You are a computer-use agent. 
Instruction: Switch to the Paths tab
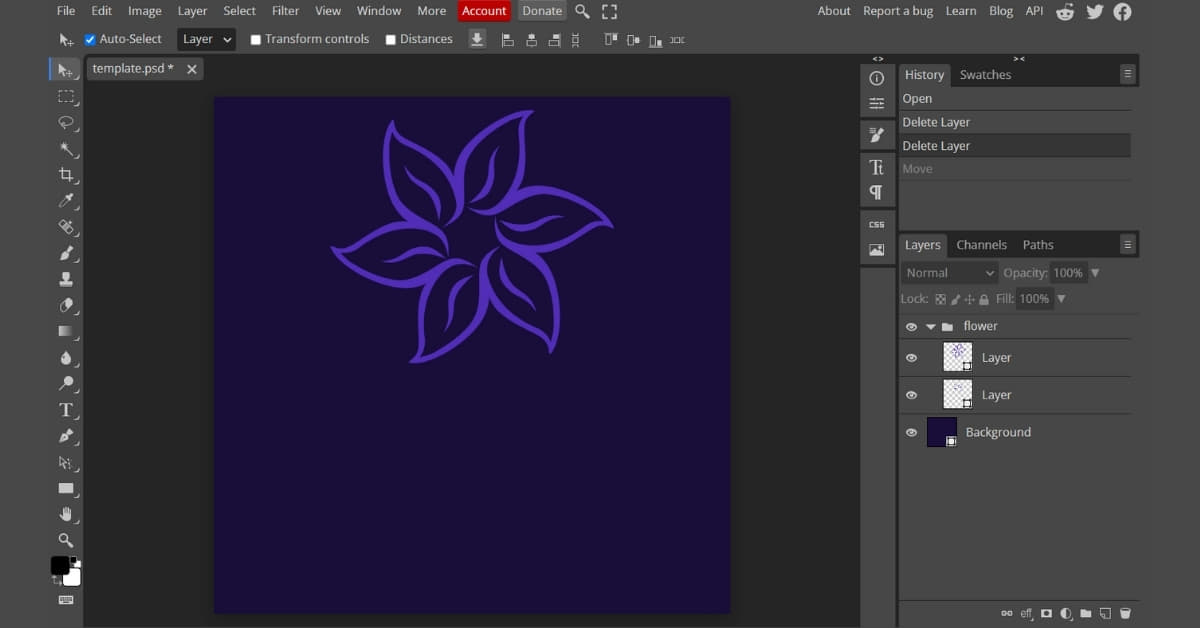1038,245
